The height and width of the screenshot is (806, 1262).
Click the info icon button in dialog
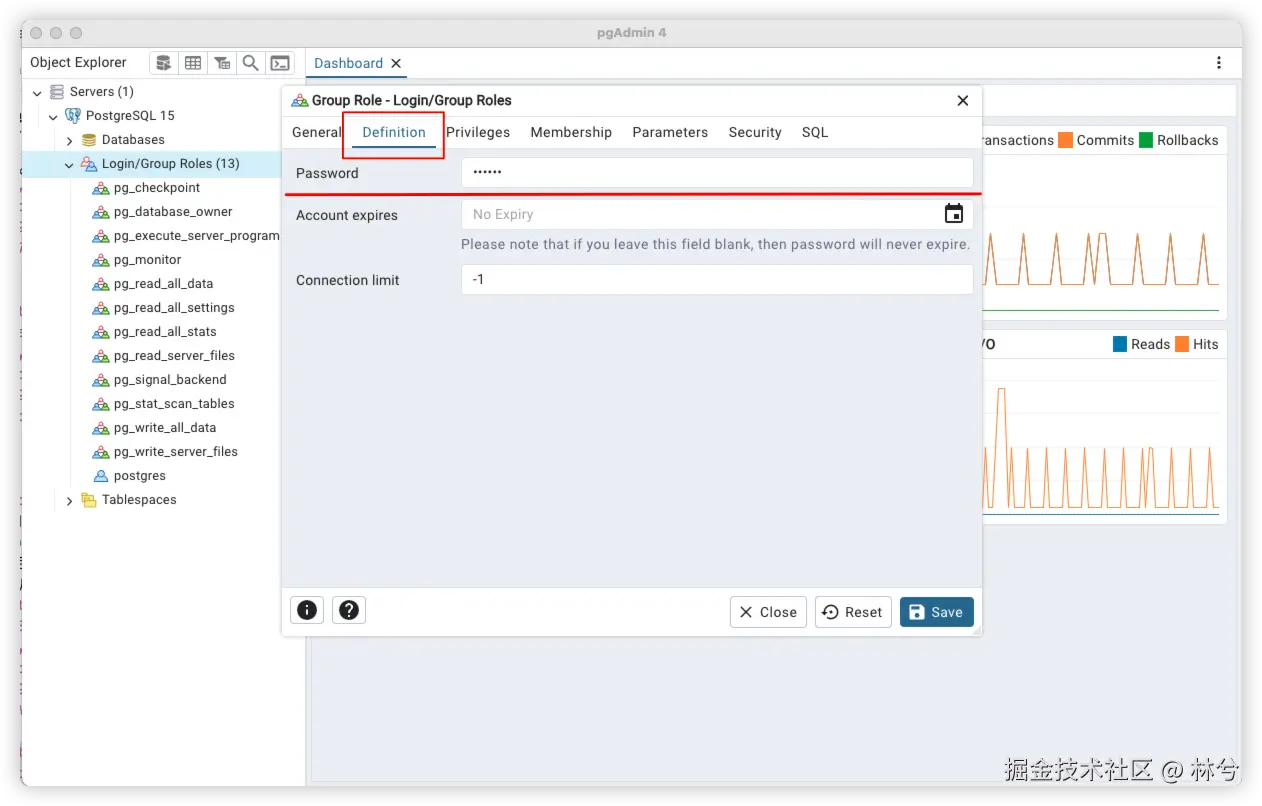tap(307, 609)
